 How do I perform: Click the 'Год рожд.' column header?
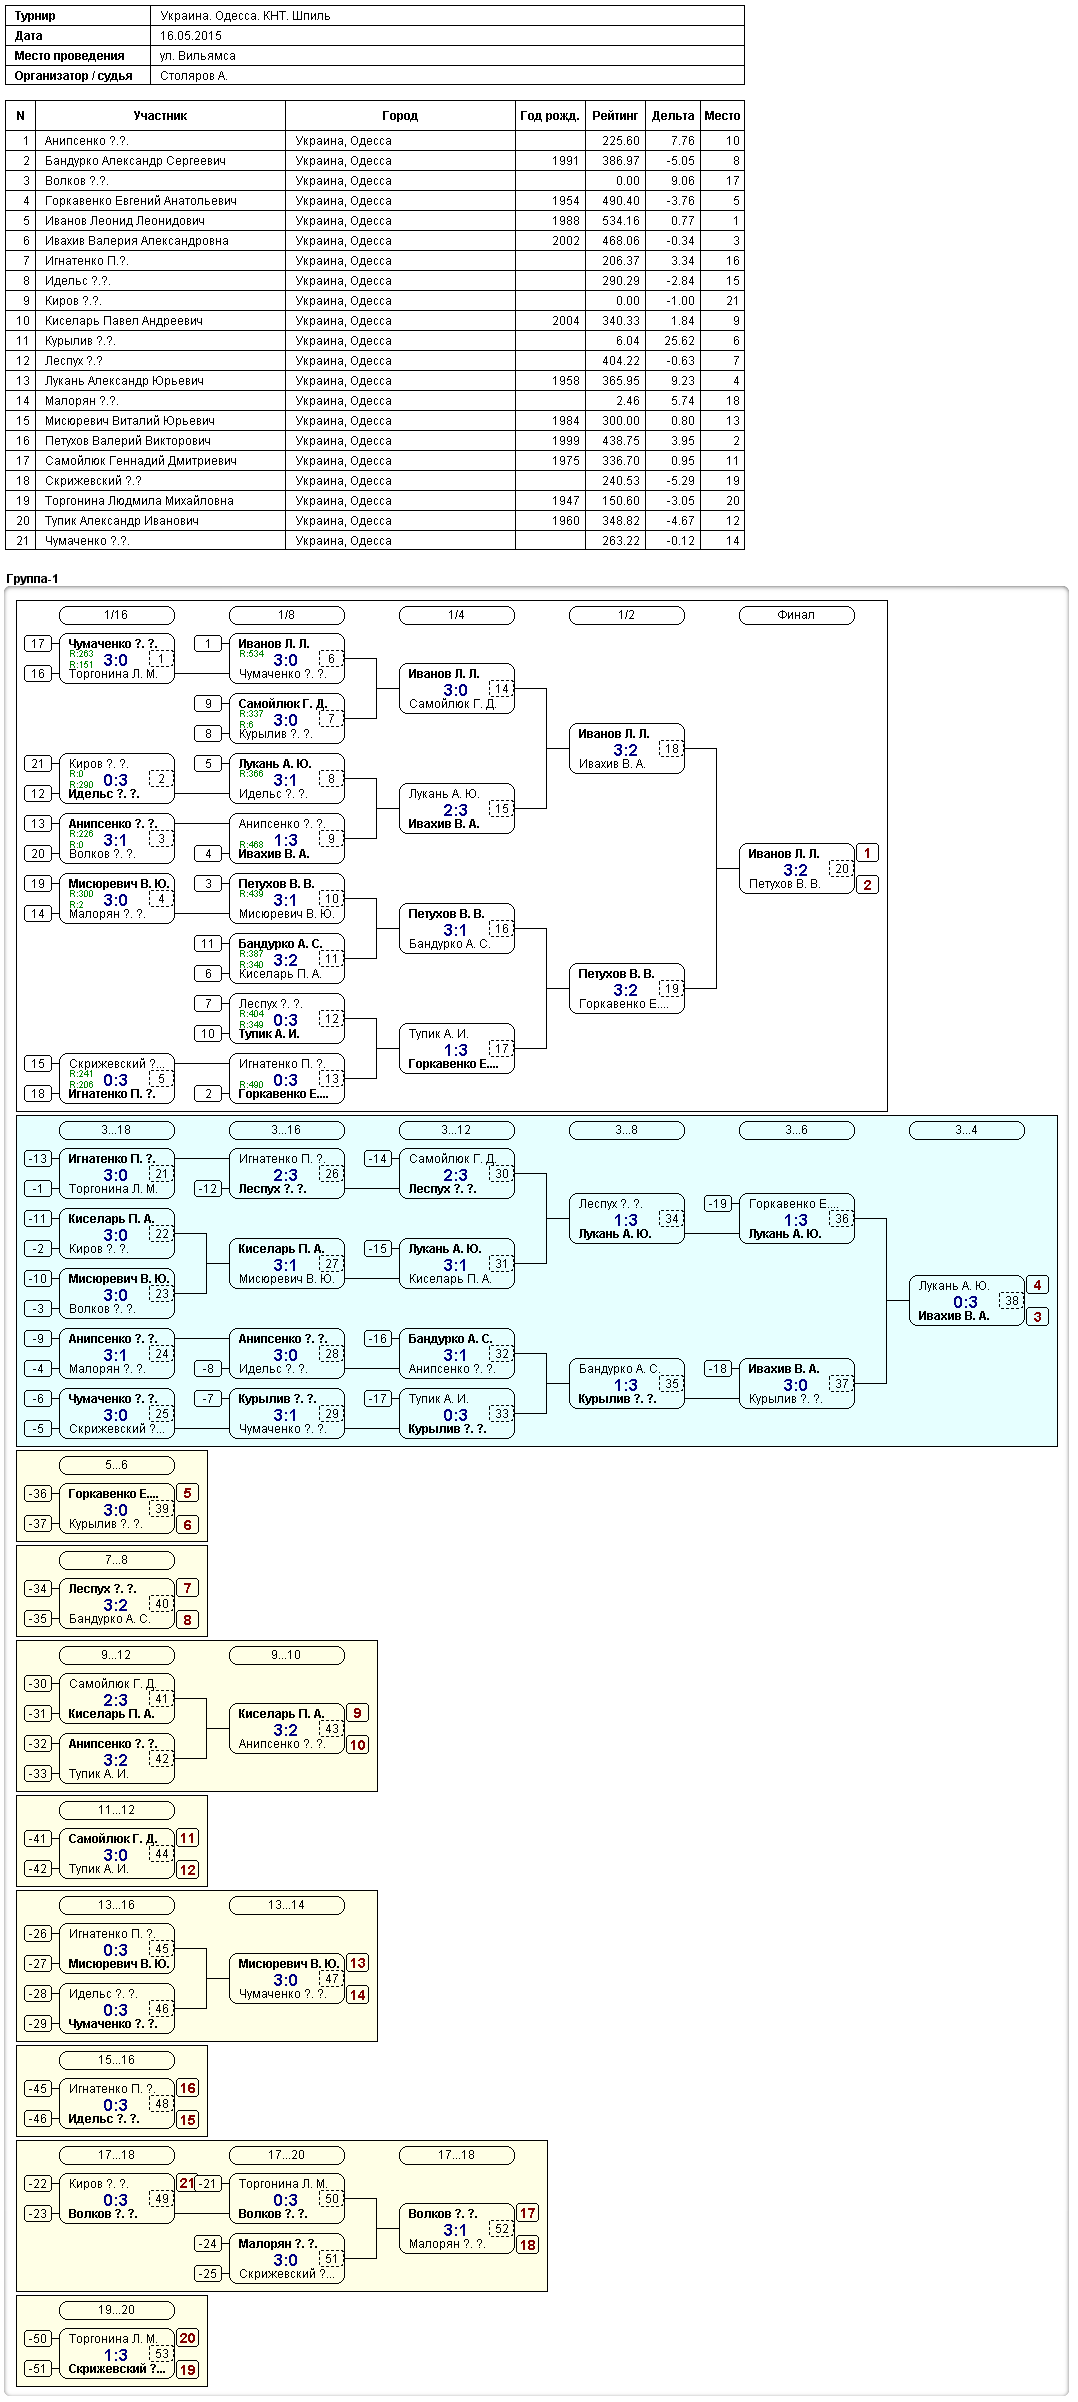550,116
